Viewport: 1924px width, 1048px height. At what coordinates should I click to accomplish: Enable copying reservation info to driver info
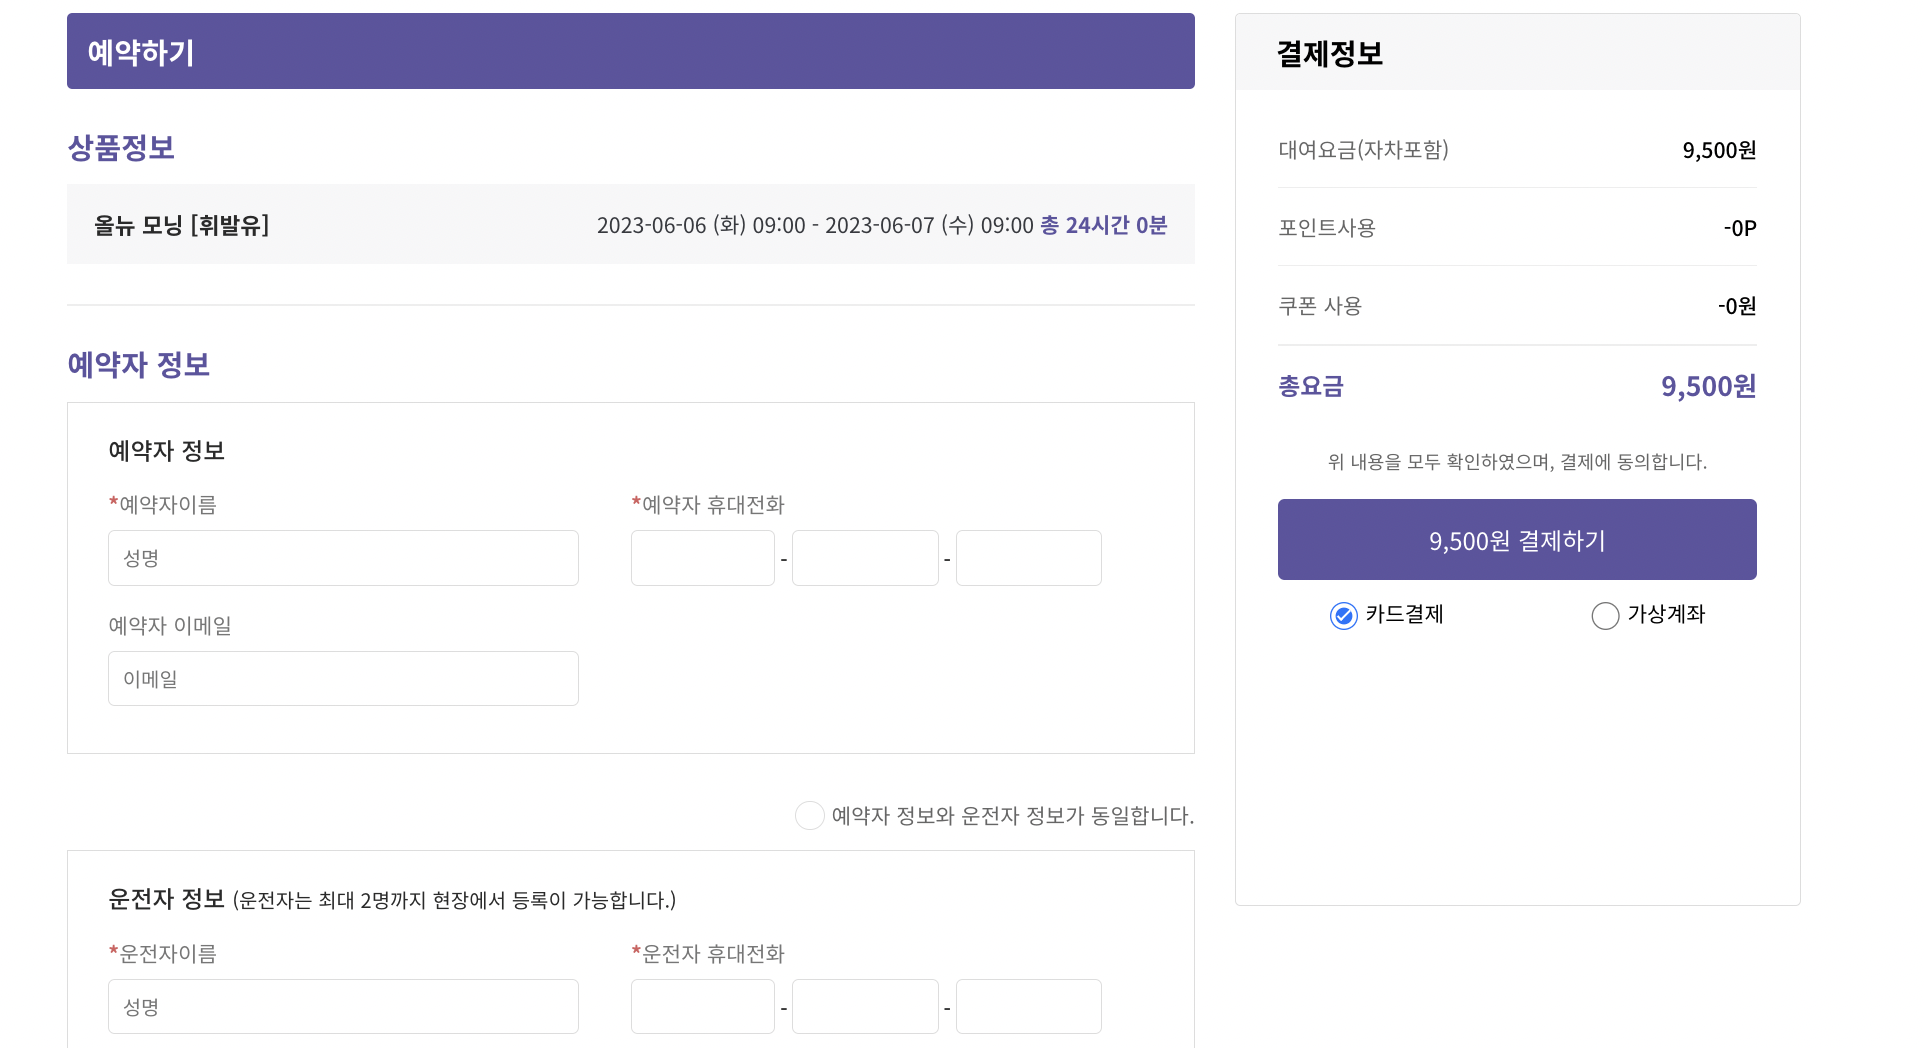coord(808,815)
